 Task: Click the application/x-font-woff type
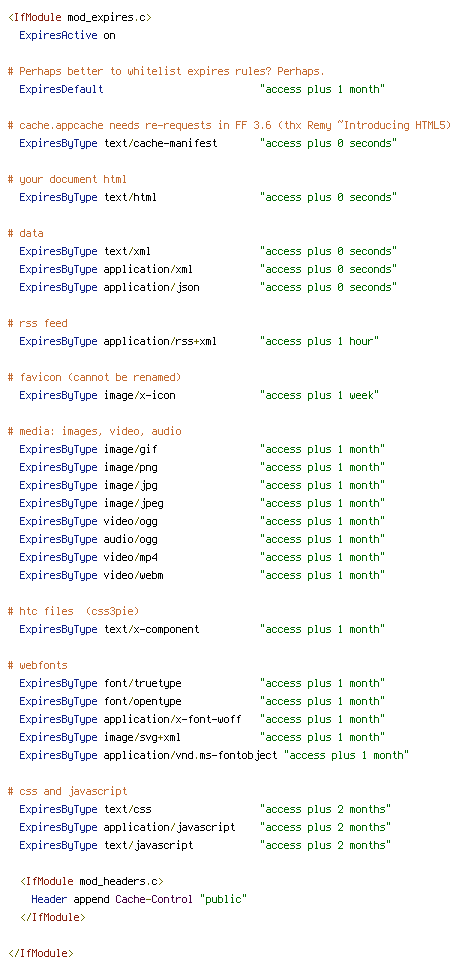(x=172, y=719)
